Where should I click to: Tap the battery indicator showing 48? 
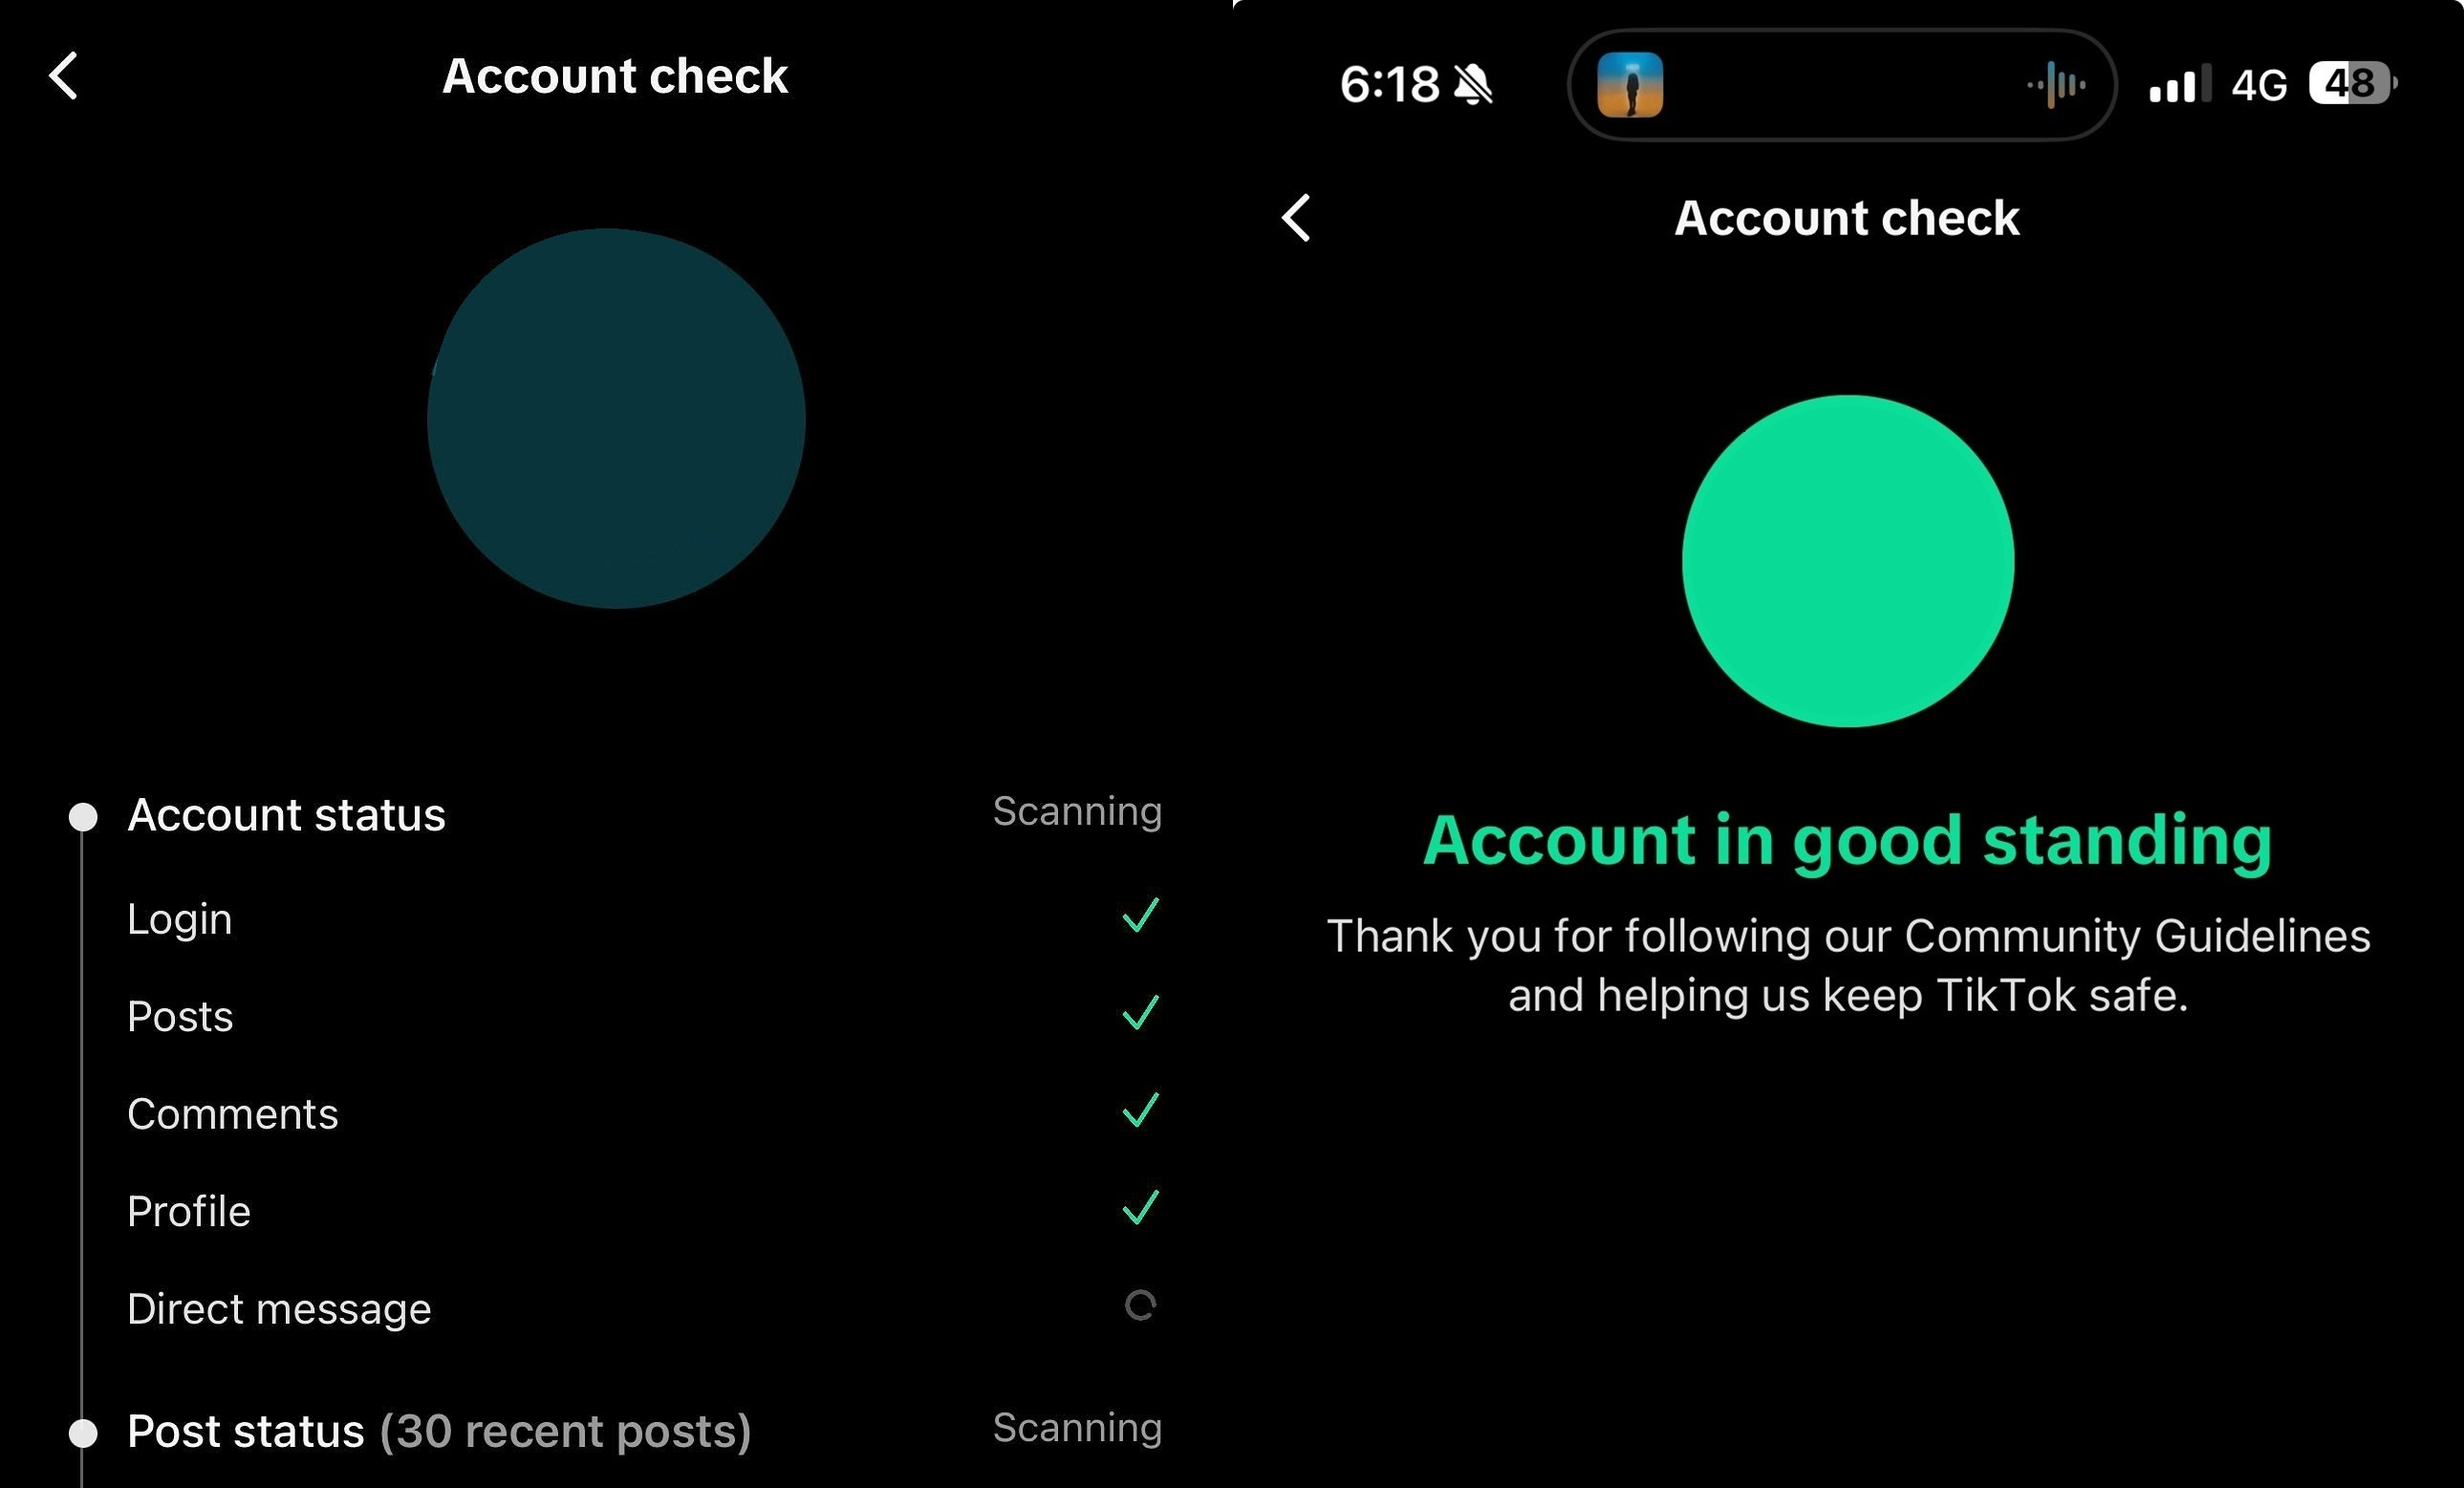pos(2353,83)
